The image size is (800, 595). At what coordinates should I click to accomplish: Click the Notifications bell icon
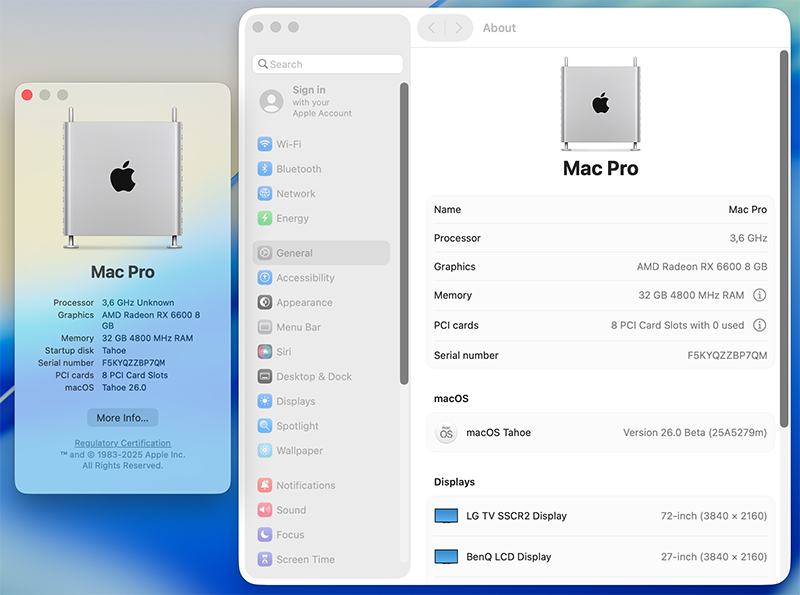(264, 485)
